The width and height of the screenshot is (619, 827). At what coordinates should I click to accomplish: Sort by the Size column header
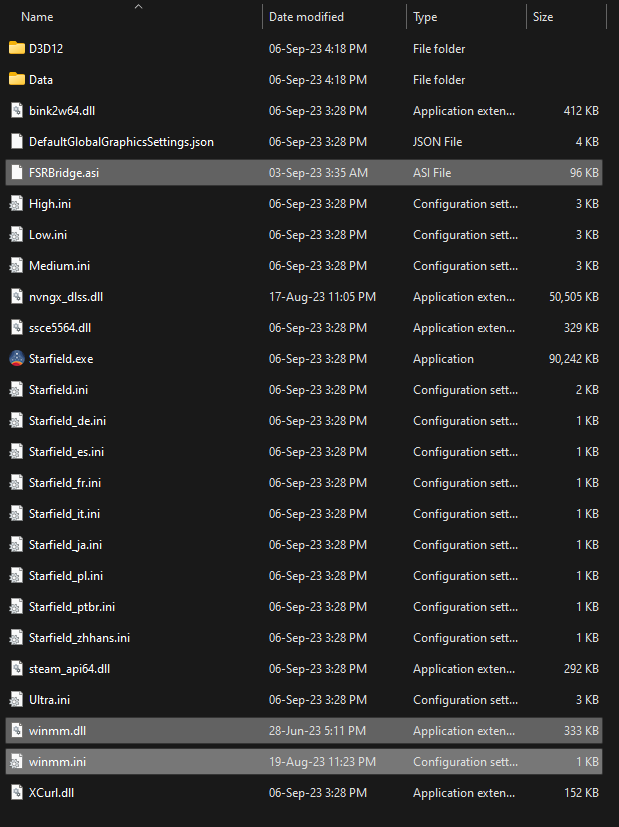[543, 17]
